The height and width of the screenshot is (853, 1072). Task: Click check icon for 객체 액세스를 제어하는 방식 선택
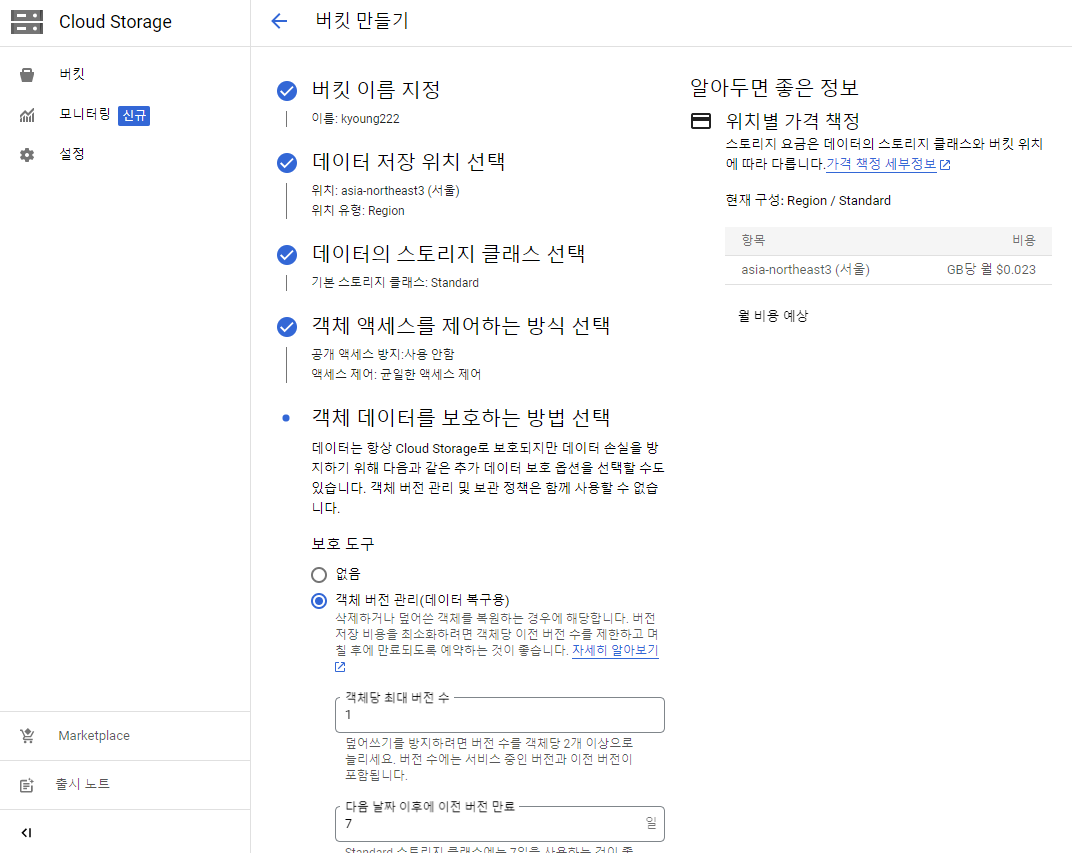tap(286, 327)
